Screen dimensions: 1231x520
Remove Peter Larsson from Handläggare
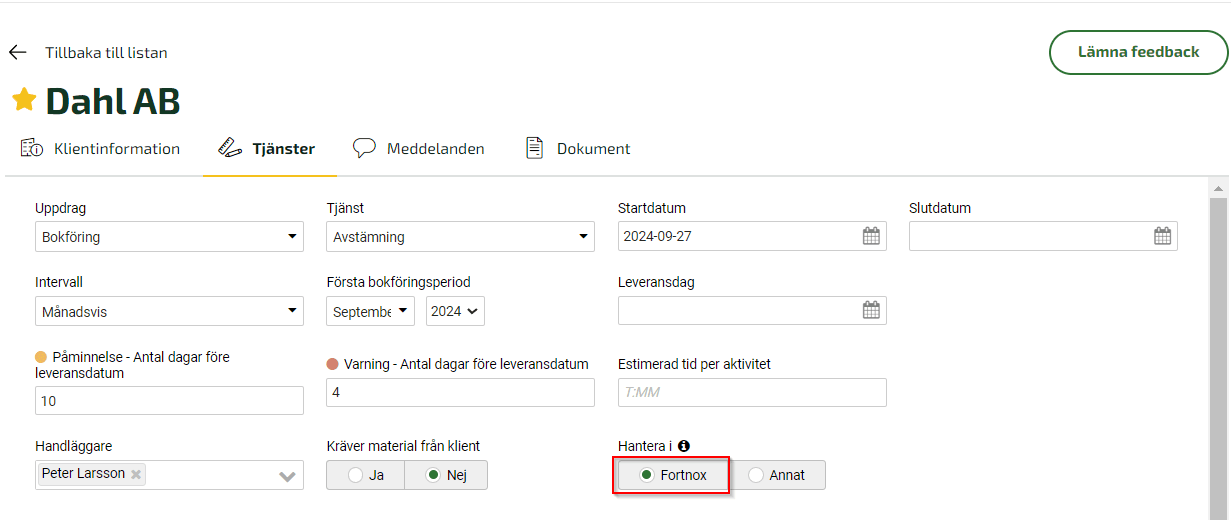tap(136, 474)
